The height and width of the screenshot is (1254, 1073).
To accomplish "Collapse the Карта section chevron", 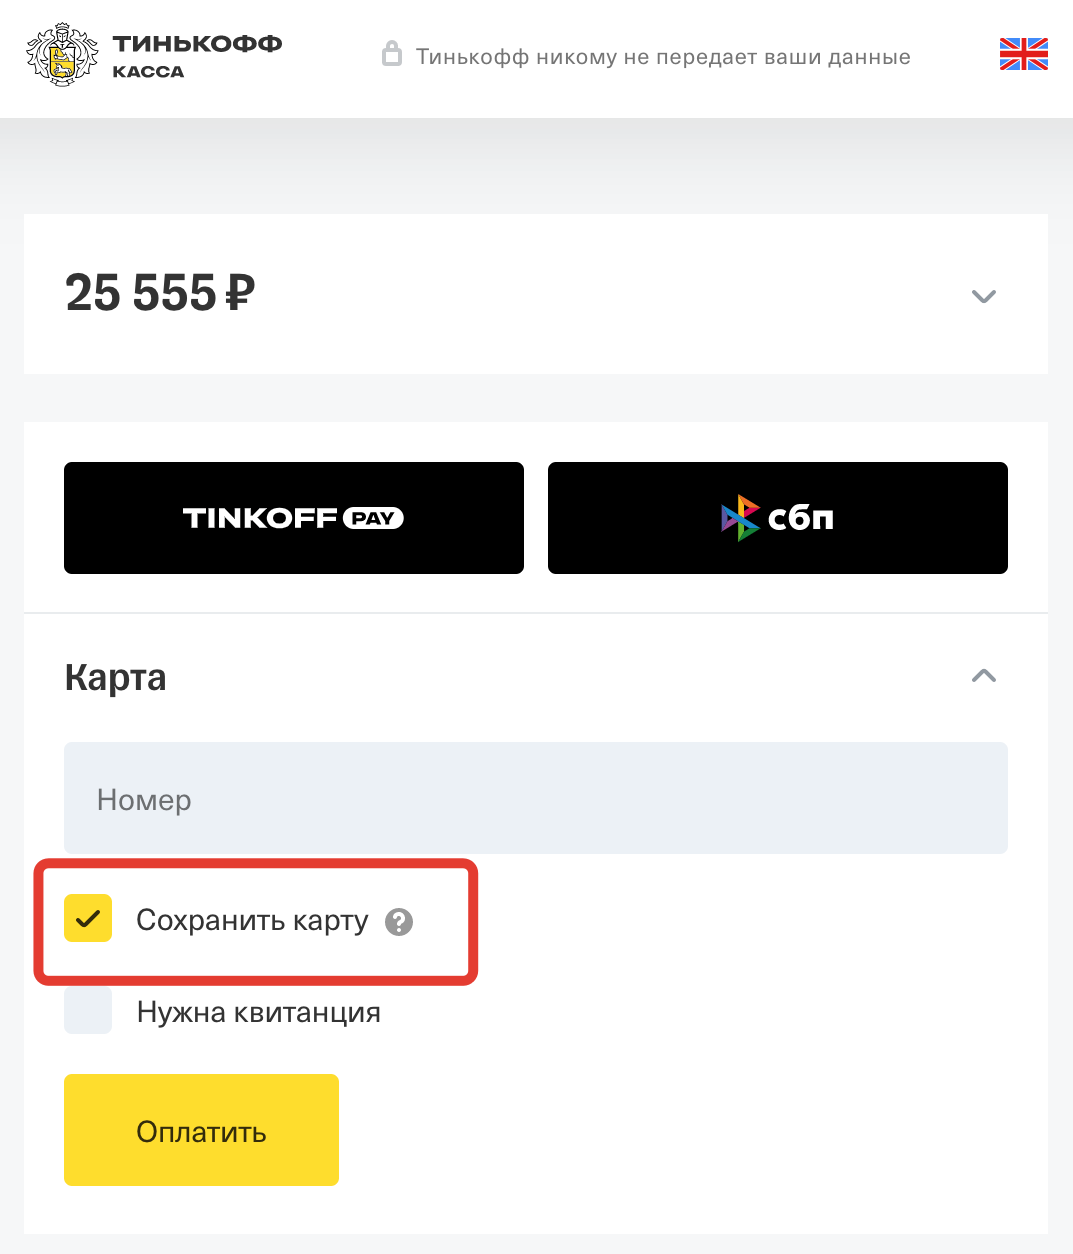I will (x=984, y=676).
